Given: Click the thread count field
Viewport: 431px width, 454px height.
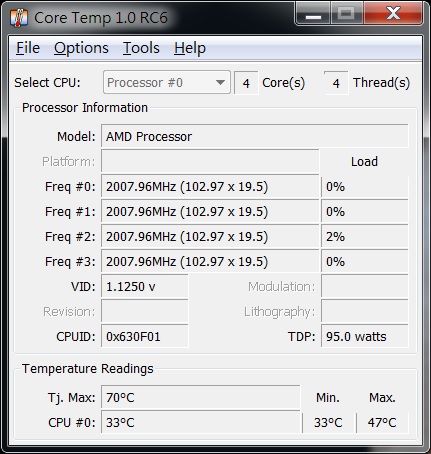Looking at the screenshot, I should coord(336,83).
